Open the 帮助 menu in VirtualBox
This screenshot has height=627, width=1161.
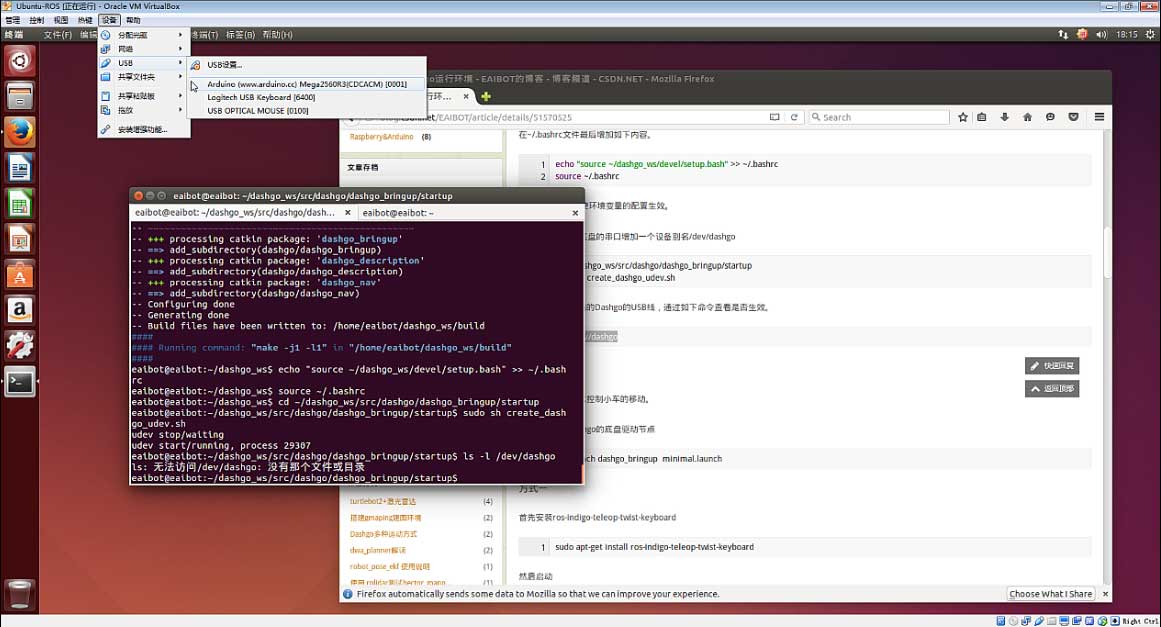click(x=133, y=20)
